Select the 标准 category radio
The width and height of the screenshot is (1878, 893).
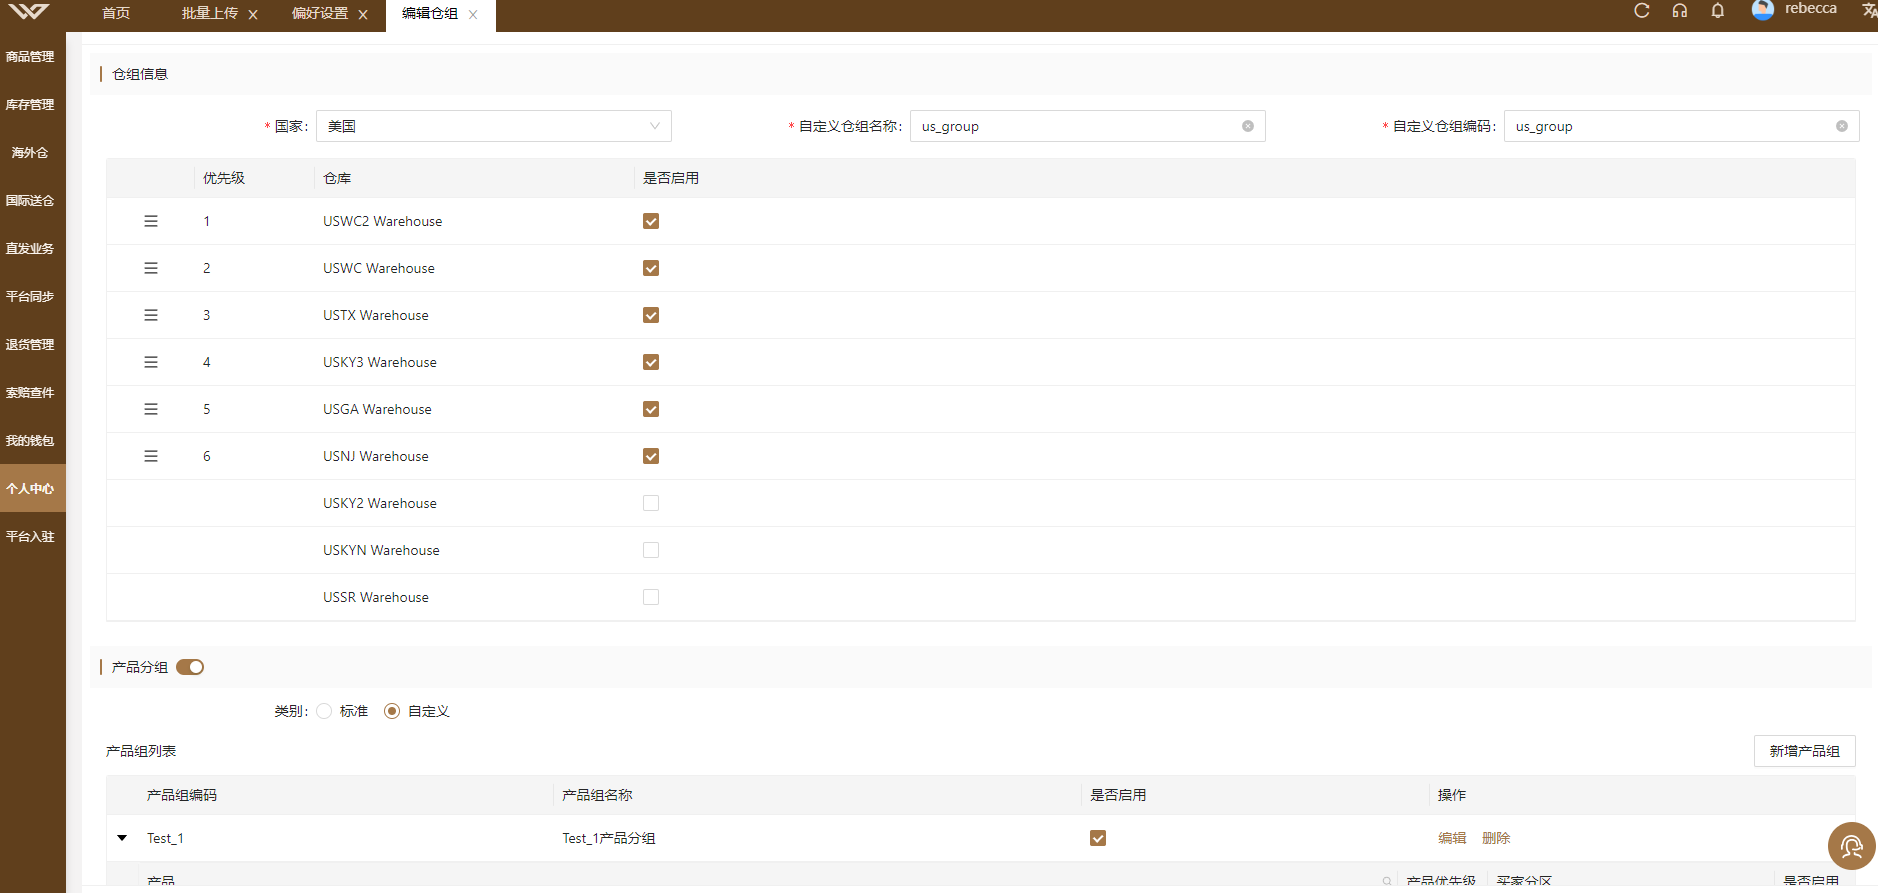[324, 711]
